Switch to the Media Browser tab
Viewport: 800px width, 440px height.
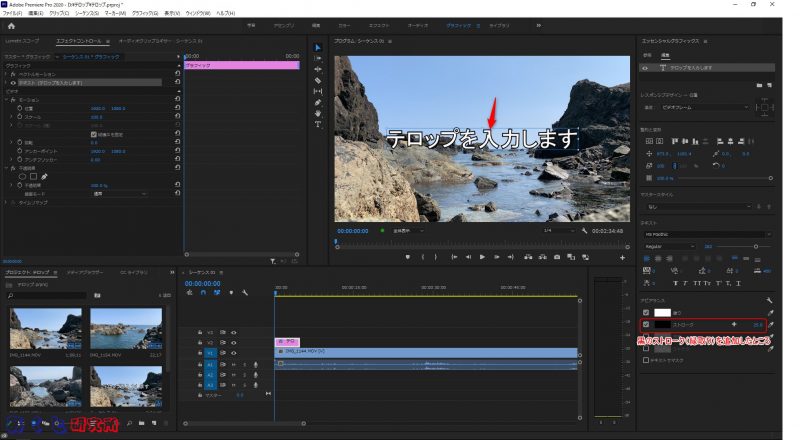(x=85, y=273)
